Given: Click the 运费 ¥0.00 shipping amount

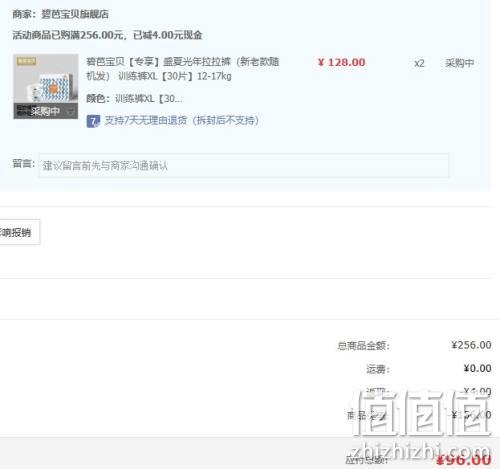Looking at the screenshot, I should click(x=477, y=368).
